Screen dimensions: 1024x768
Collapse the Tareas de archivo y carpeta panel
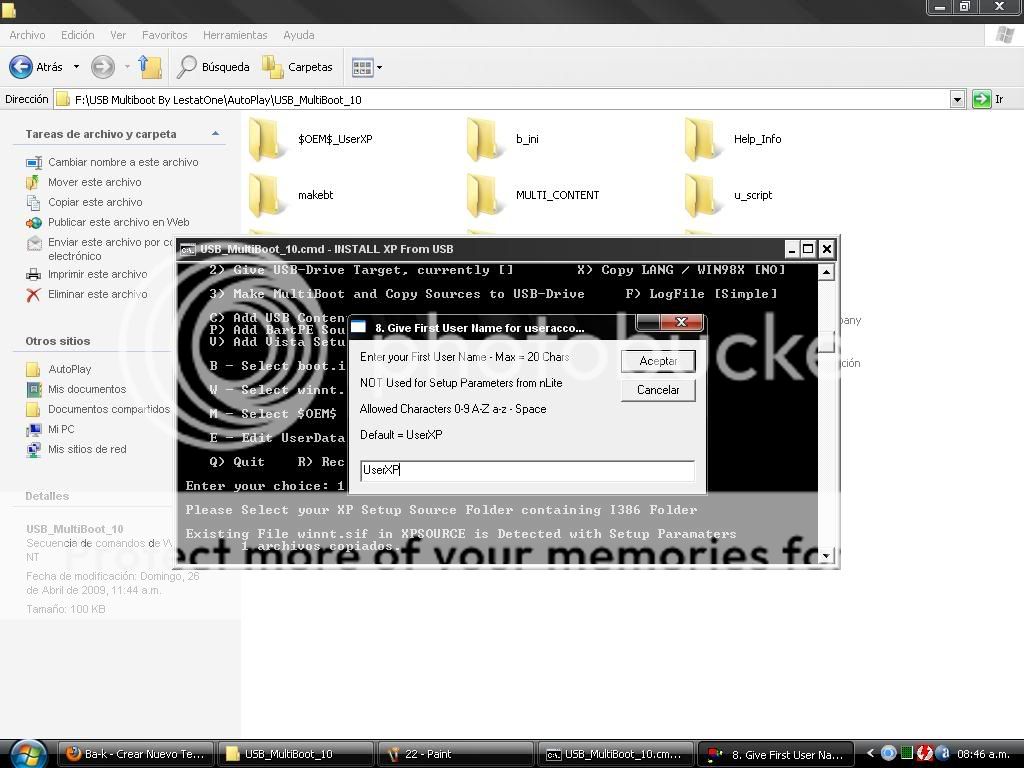tap(215, 134)
